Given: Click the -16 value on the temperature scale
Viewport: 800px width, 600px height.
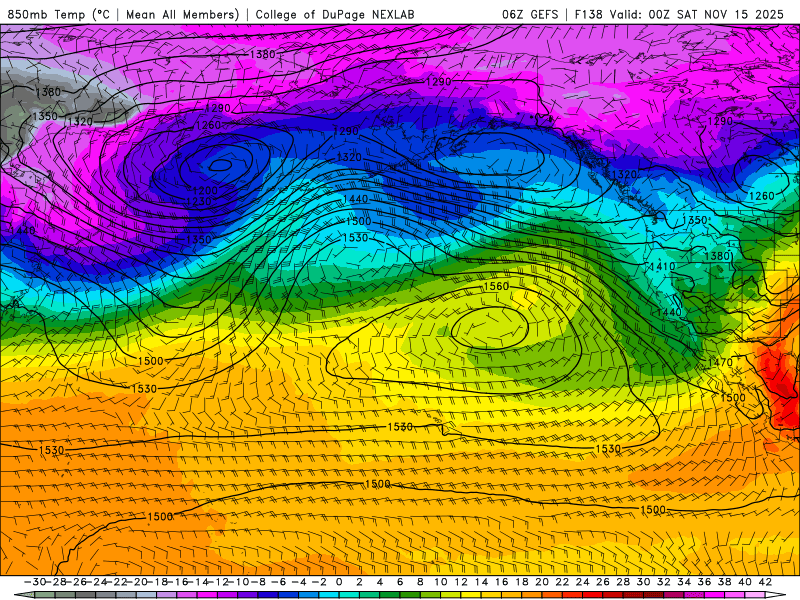Looking at the screenshot, I should click(x=178, y=582).
